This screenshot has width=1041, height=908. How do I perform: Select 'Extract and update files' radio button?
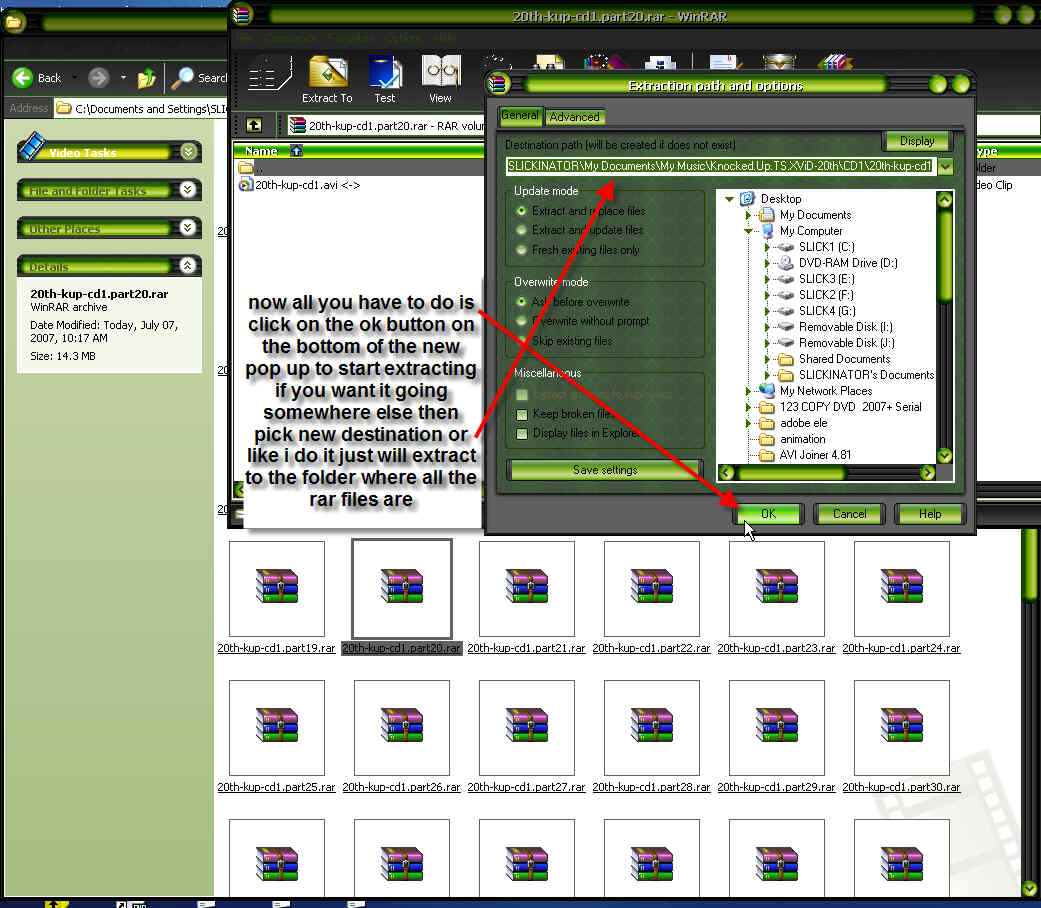(x=522, y=230)
